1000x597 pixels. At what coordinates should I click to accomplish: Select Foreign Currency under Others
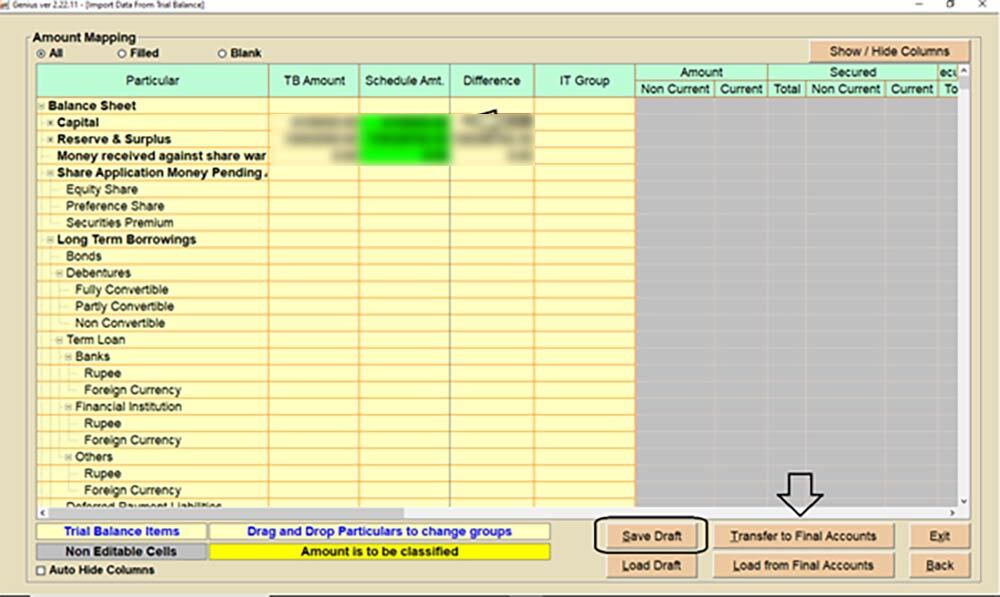pos(132,490)
